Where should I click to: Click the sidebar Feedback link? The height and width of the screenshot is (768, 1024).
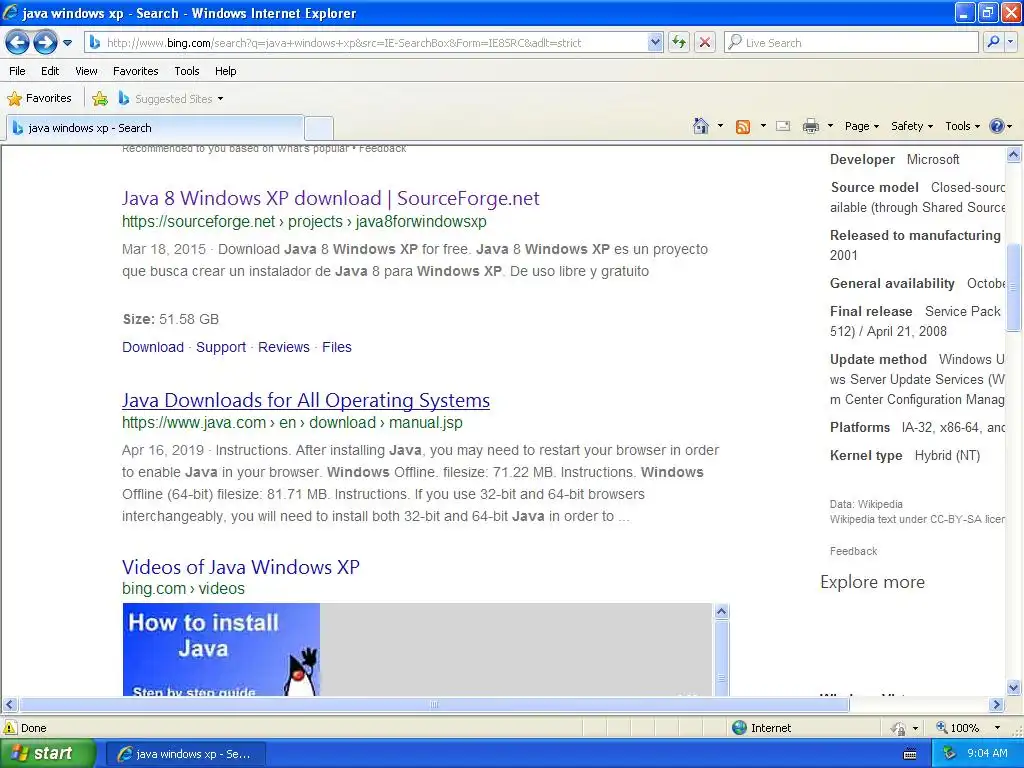coord(854,551)
